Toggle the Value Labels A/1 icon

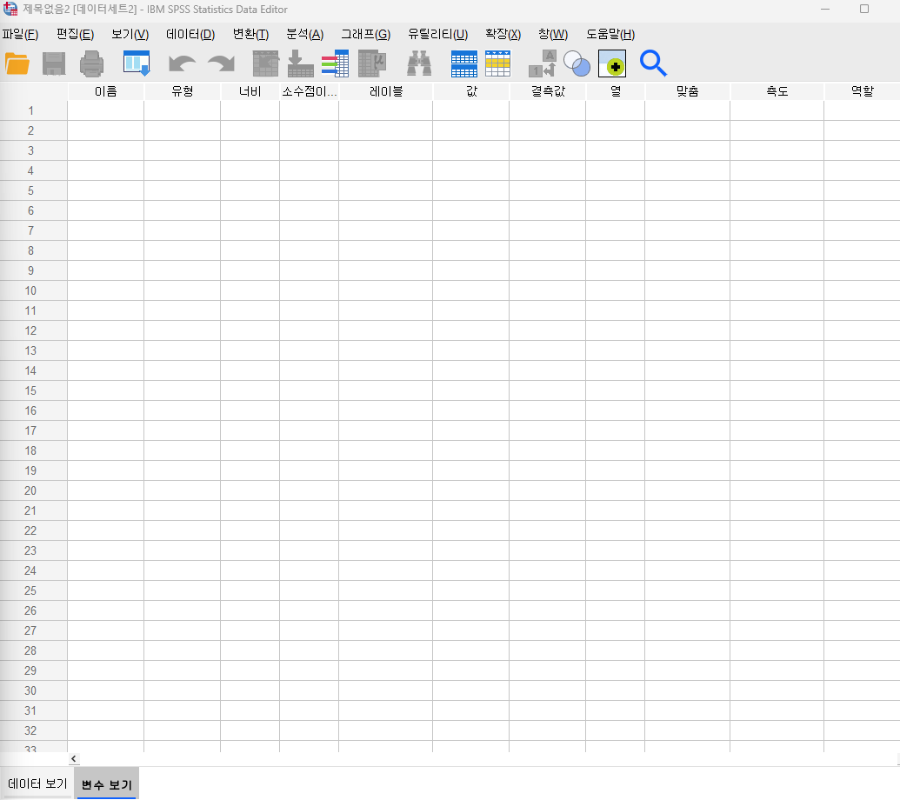point(542,64)
